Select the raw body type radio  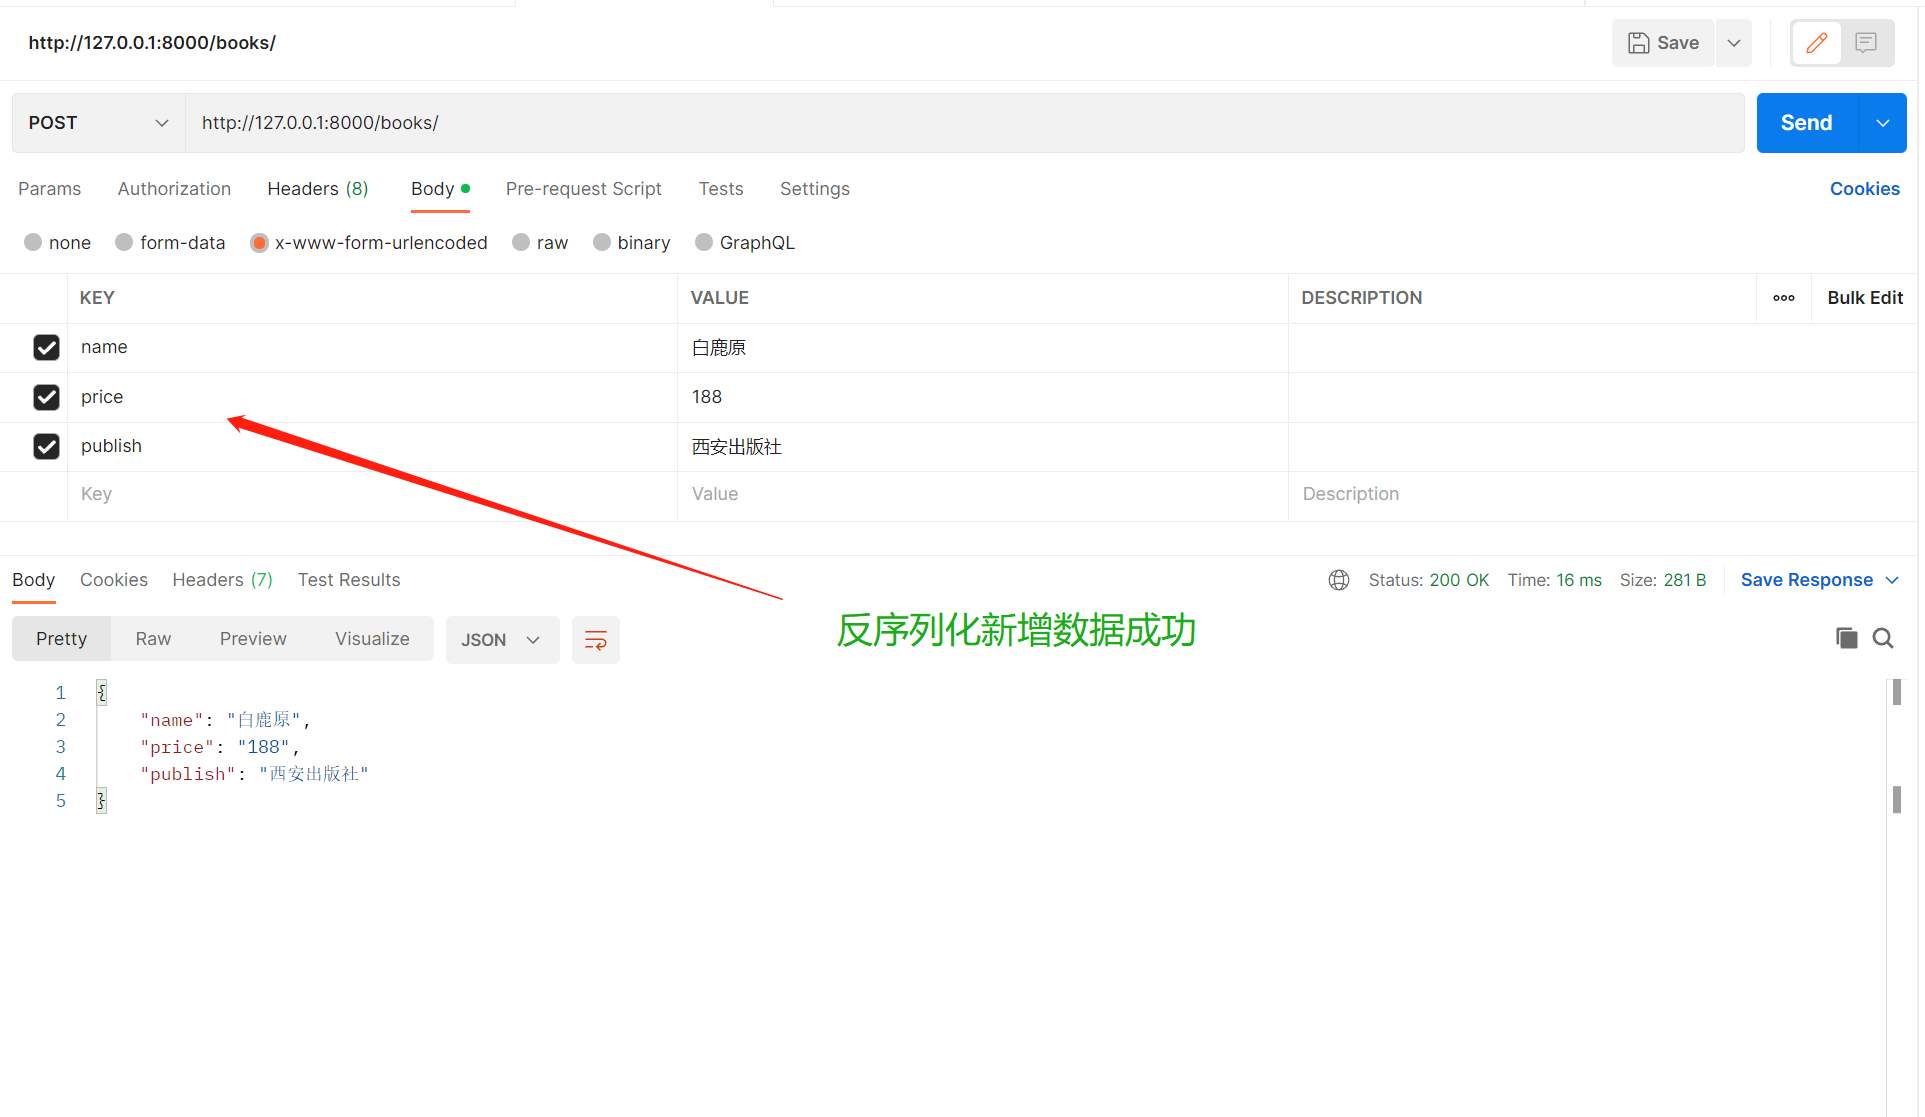pos(521,243)
